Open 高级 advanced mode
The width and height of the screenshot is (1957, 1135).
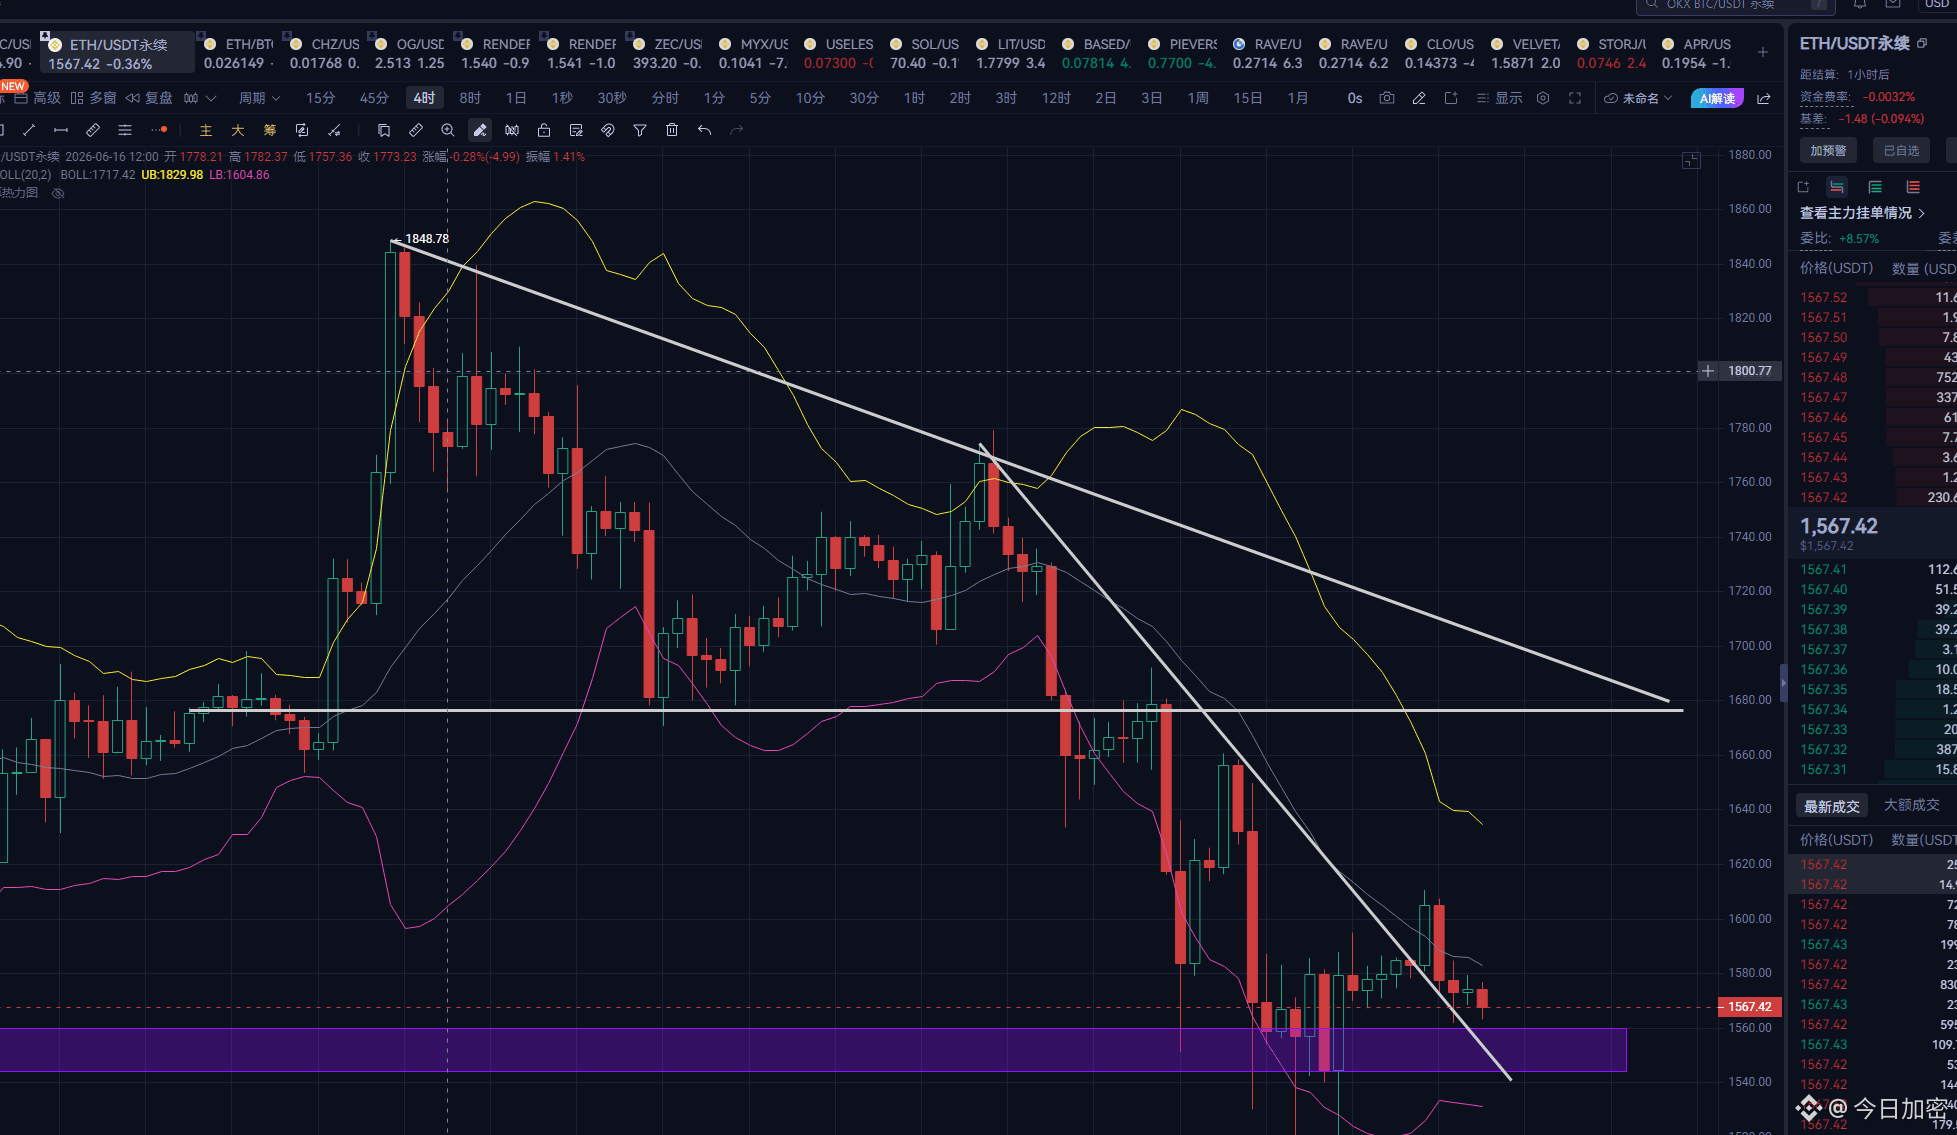pyautogui.click(x=38, y=98)
